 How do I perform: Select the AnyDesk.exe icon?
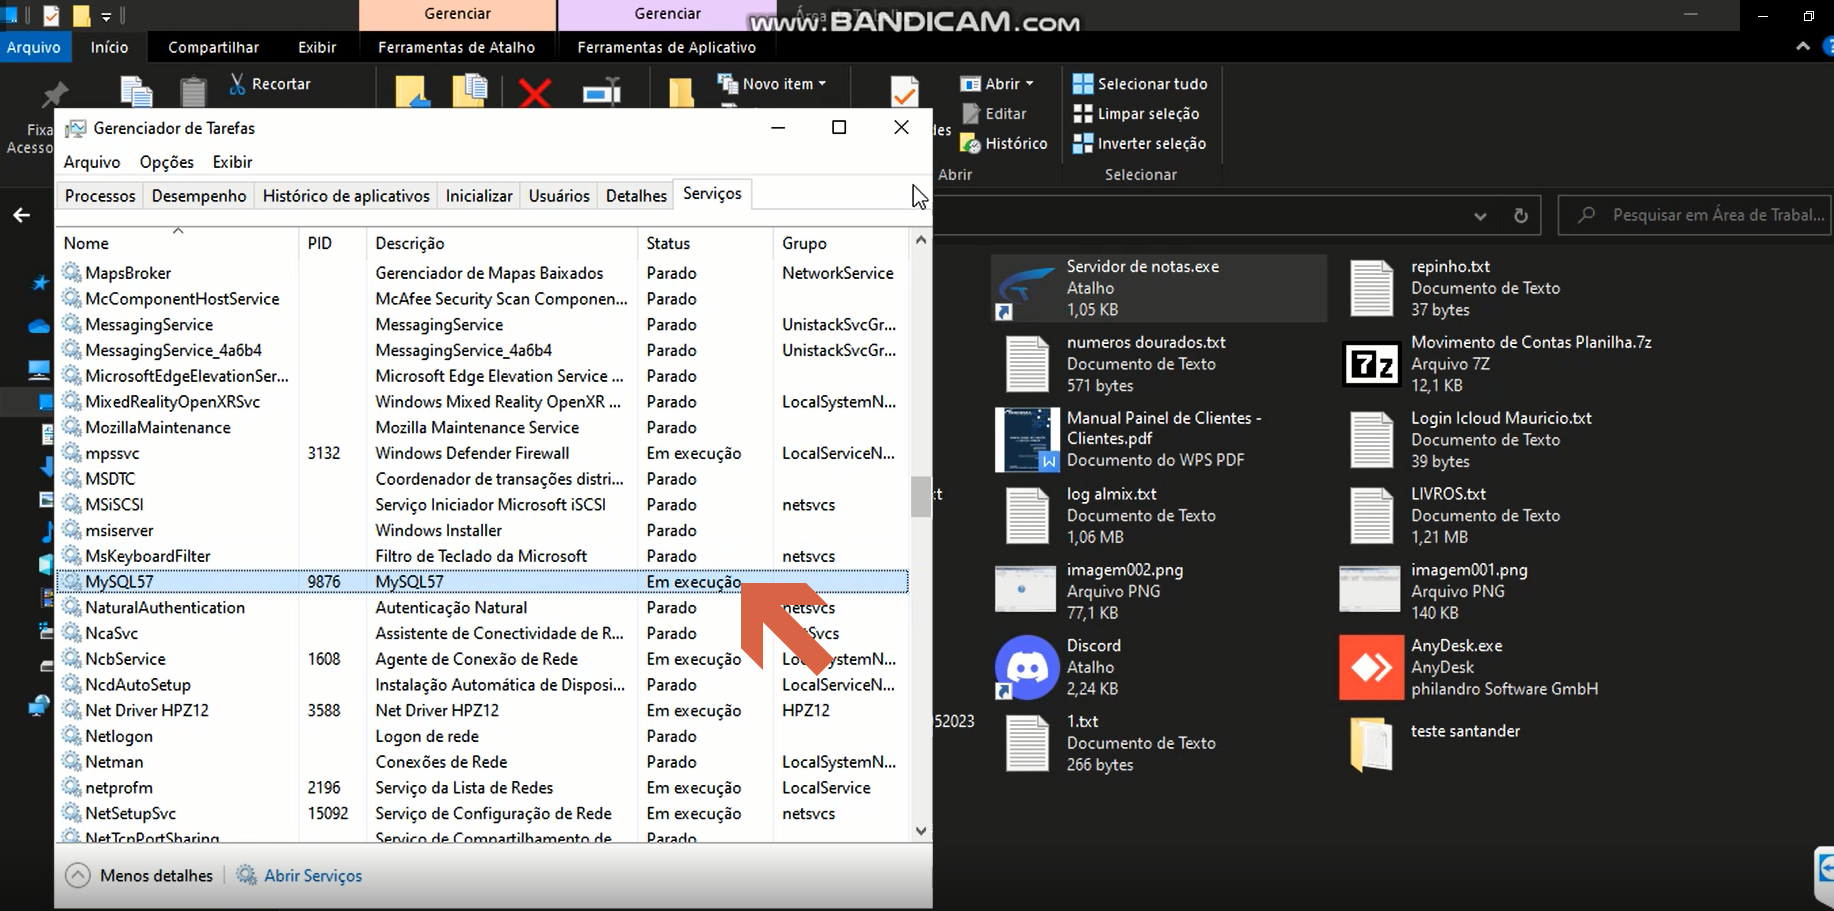[1371, 667]
